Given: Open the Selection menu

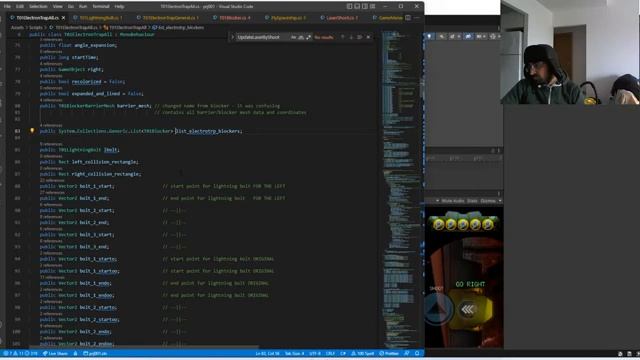Looking at the screenshot, I should click(38, 7).
